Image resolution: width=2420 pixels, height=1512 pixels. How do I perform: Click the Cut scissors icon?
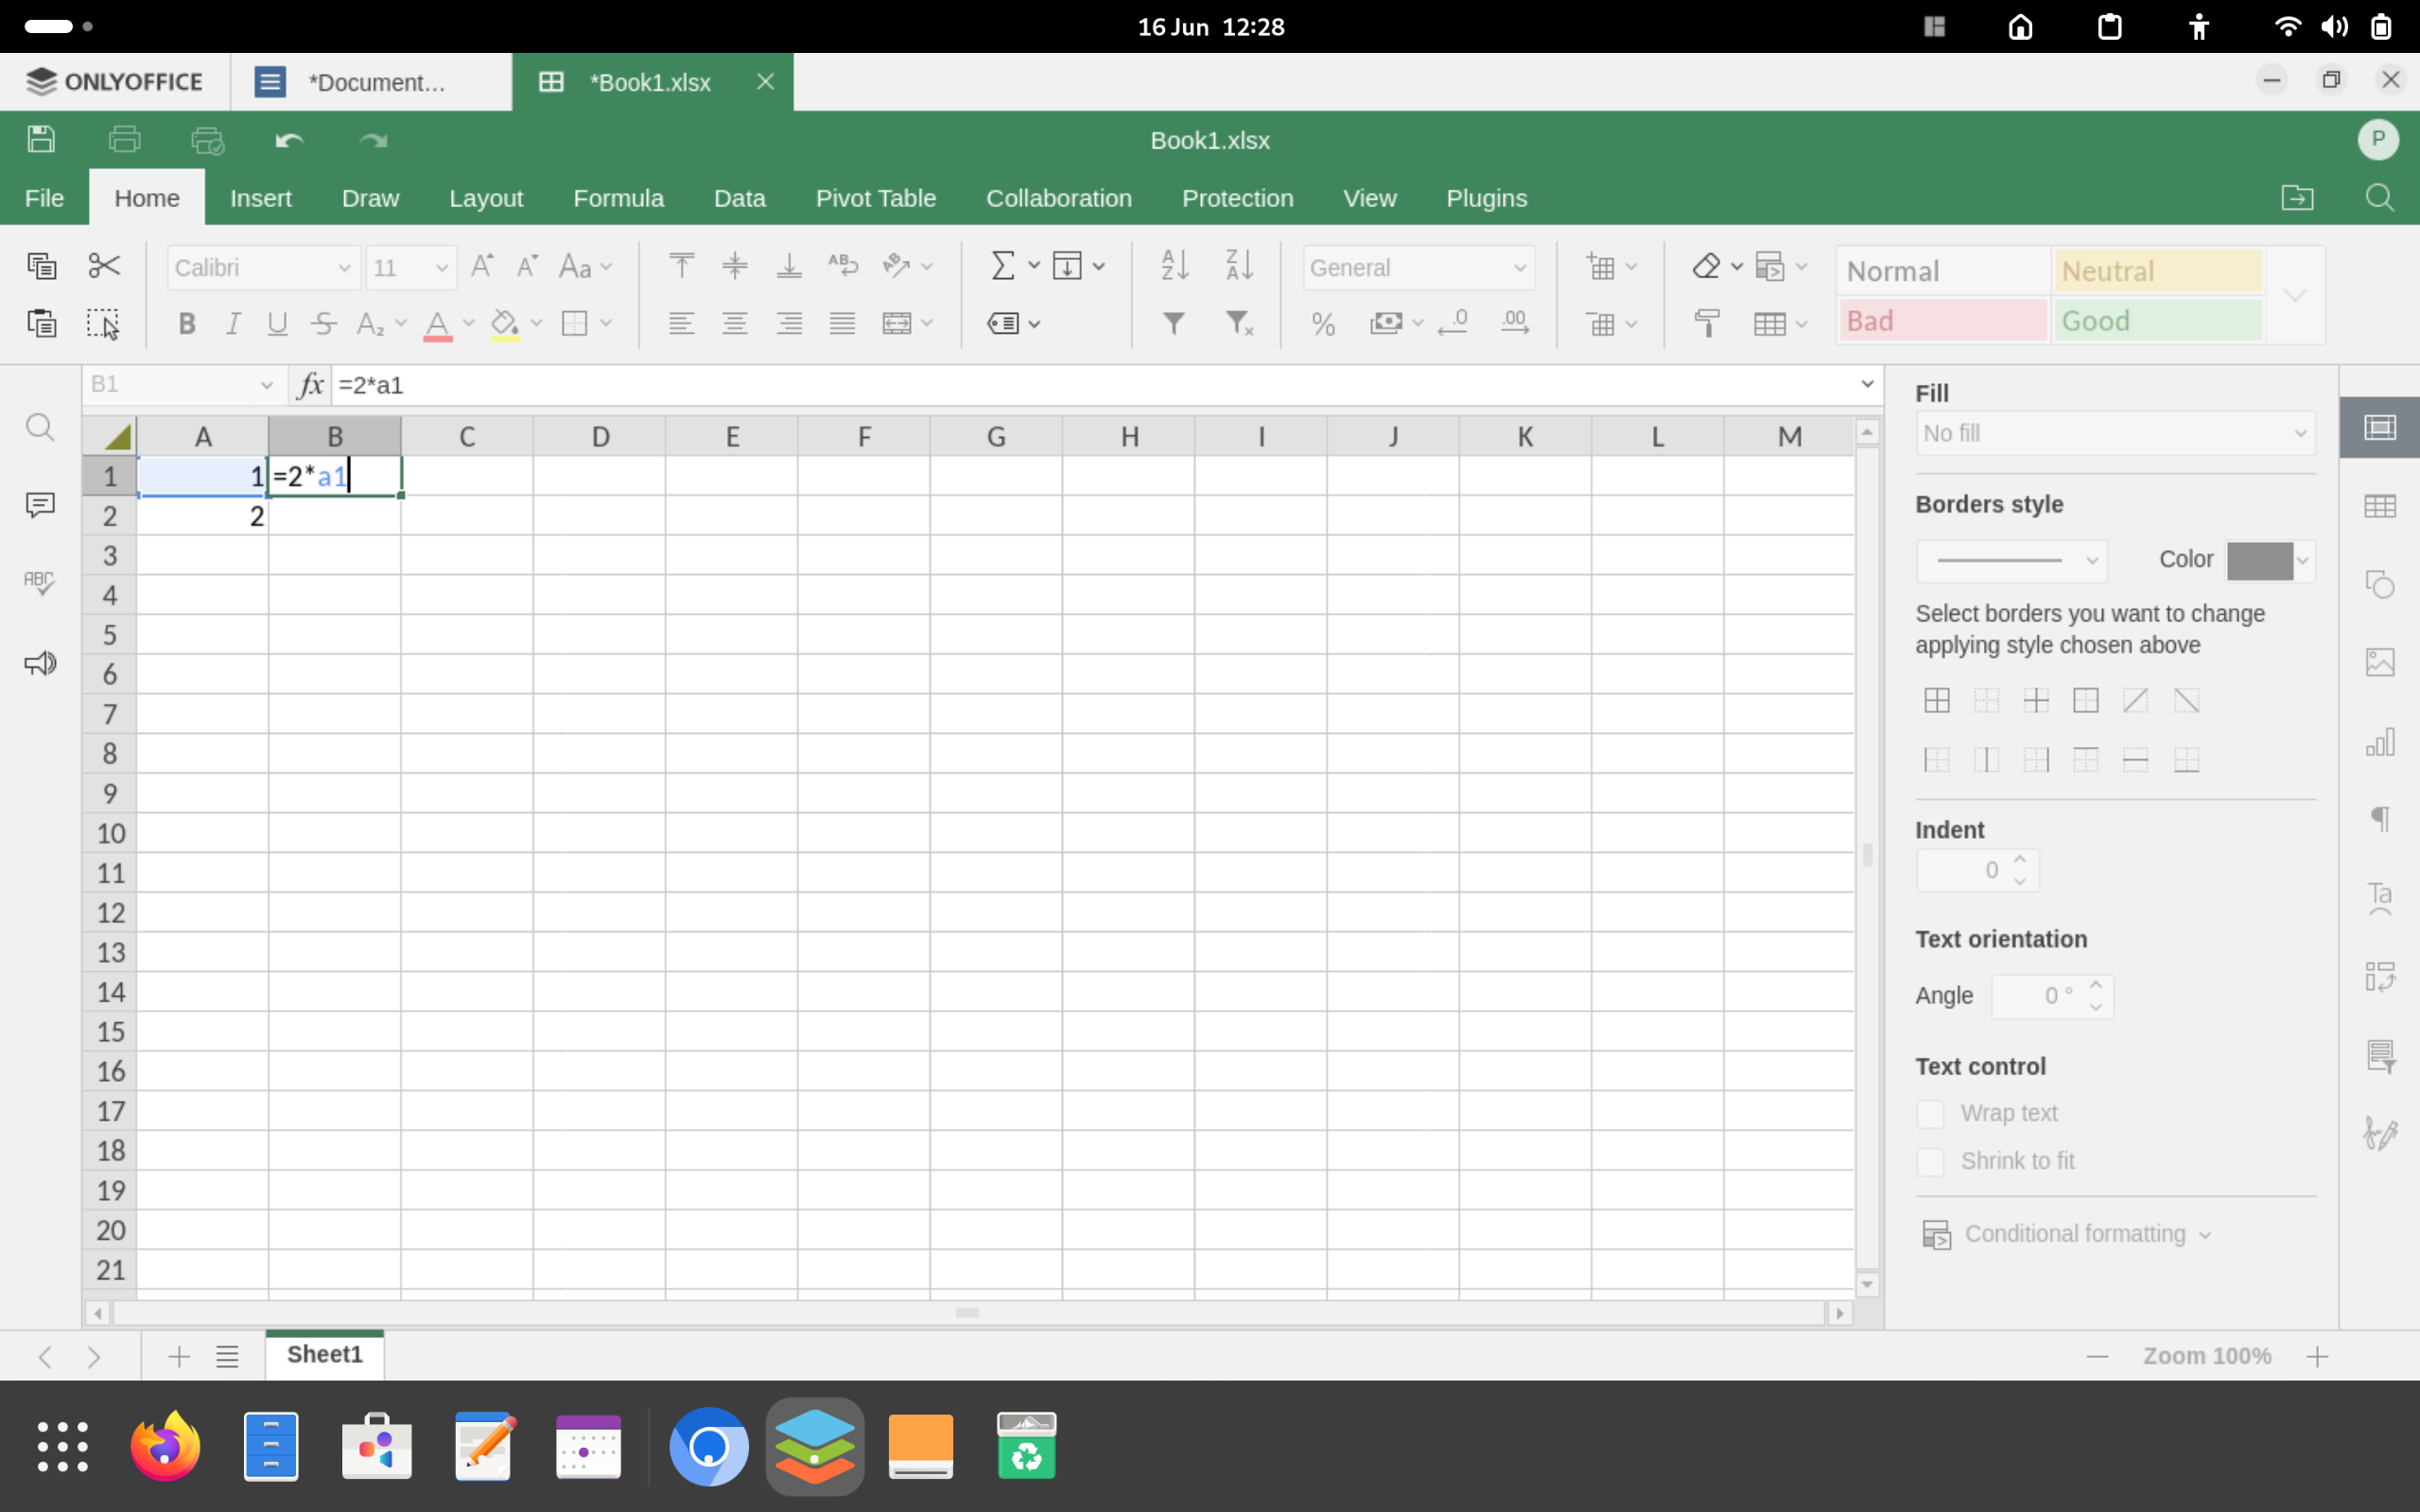[x=104, y=265]
